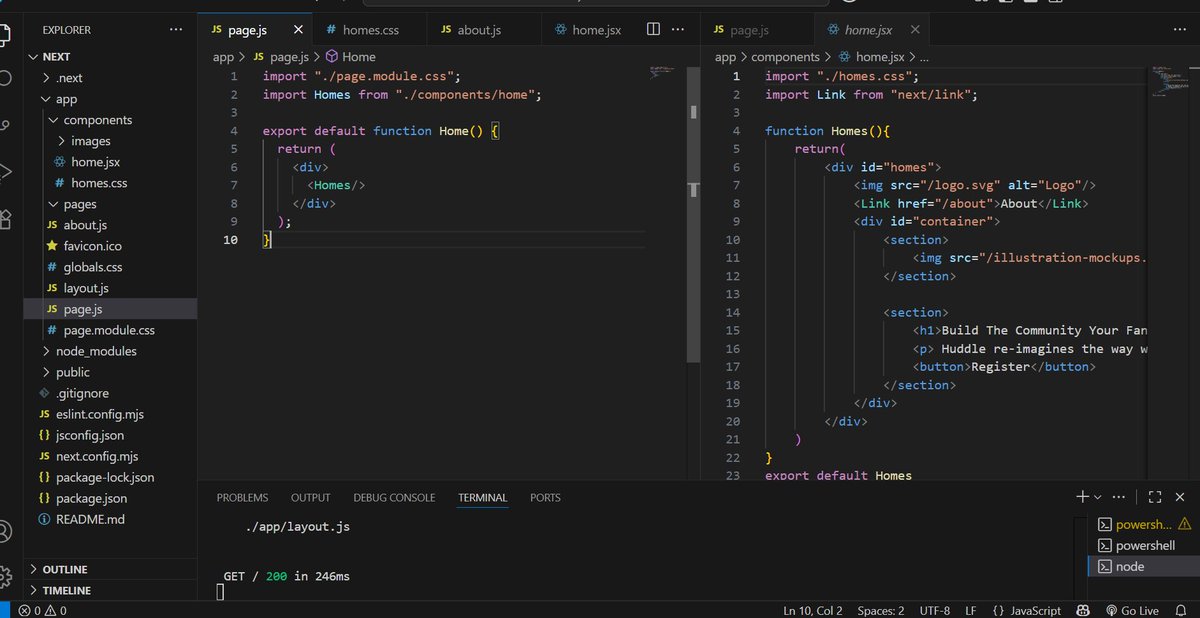1200x618 pixels.
Task: Open Explorer more actions ellipsis
Action: [x=176, y=30]
